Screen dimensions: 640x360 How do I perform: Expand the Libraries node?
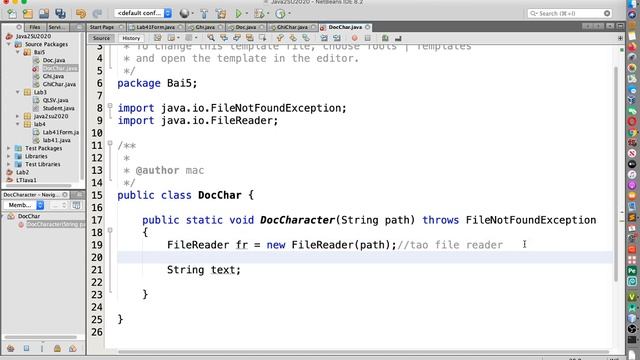coord(9,156)
